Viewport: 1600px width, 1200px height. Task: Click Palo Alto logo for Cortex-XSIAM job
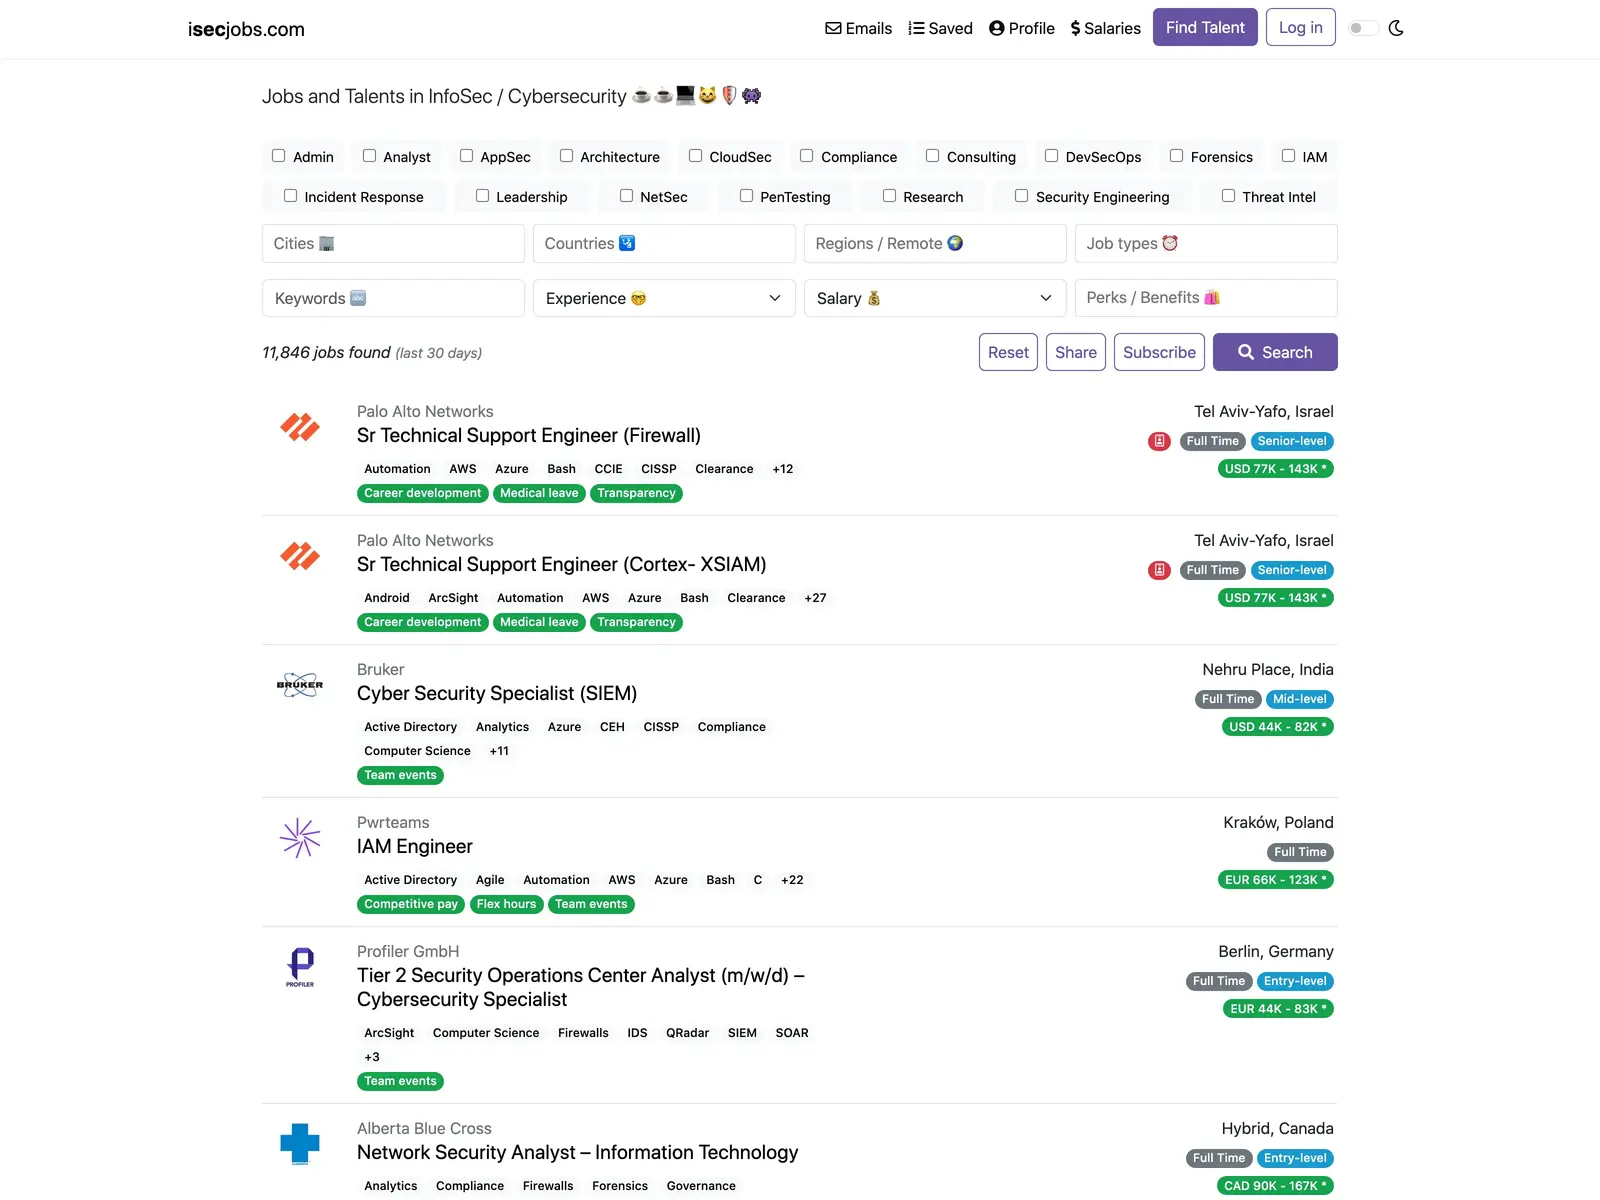click(300, 556)
